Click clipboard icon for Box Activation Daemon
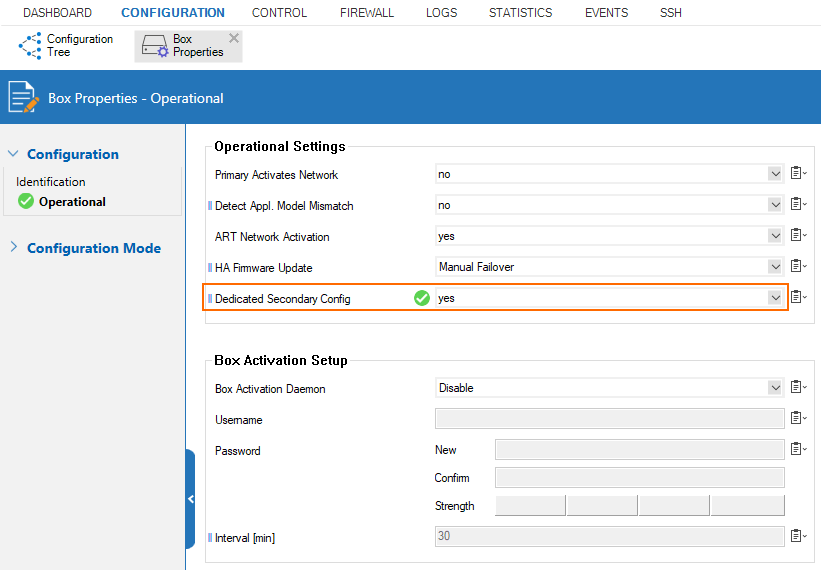Viewport: 821px width, 570px height. pos(798,386)
